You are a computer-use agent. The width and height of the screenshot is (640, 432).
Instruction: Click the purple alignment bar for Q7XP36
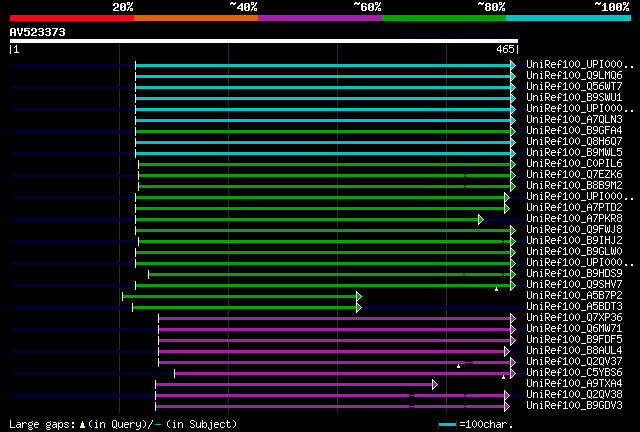point(335,318)
